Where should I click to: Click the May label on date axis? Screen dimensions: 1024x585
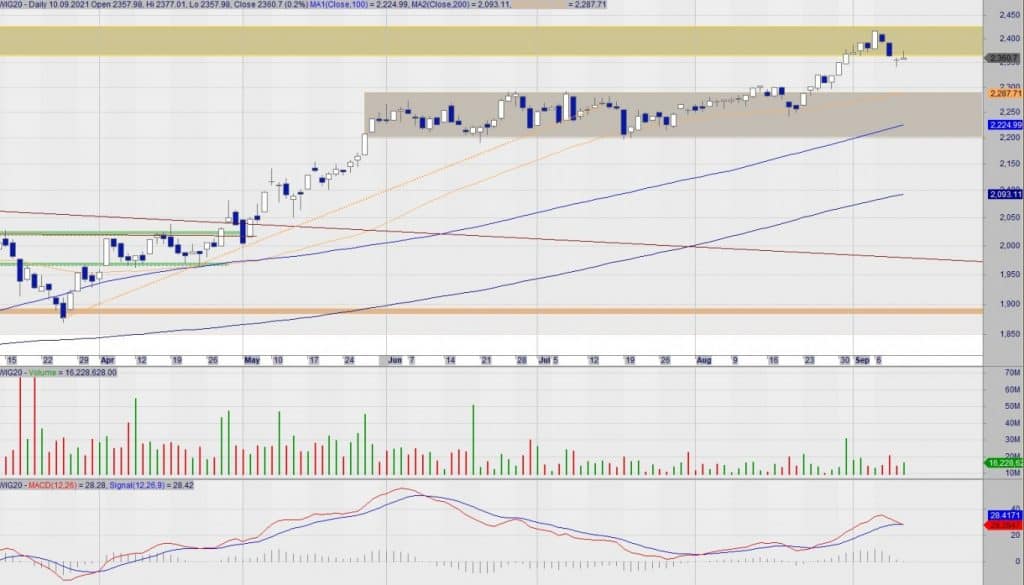(x=250, y=359)
